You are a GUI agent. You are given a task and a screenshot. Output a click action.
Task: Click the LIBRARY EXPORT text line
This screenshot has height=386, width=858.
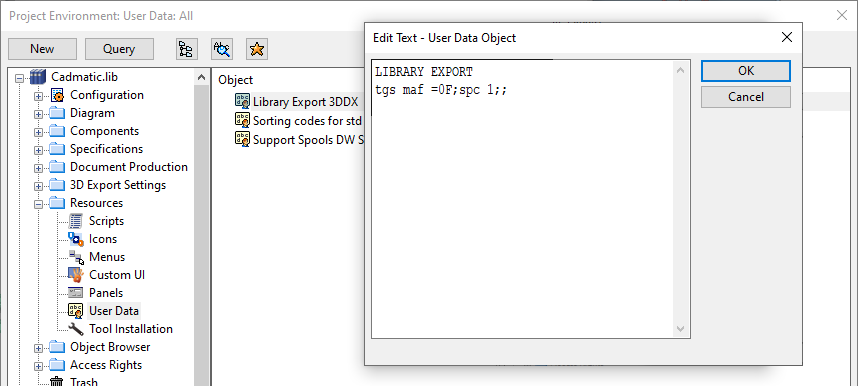424,72
